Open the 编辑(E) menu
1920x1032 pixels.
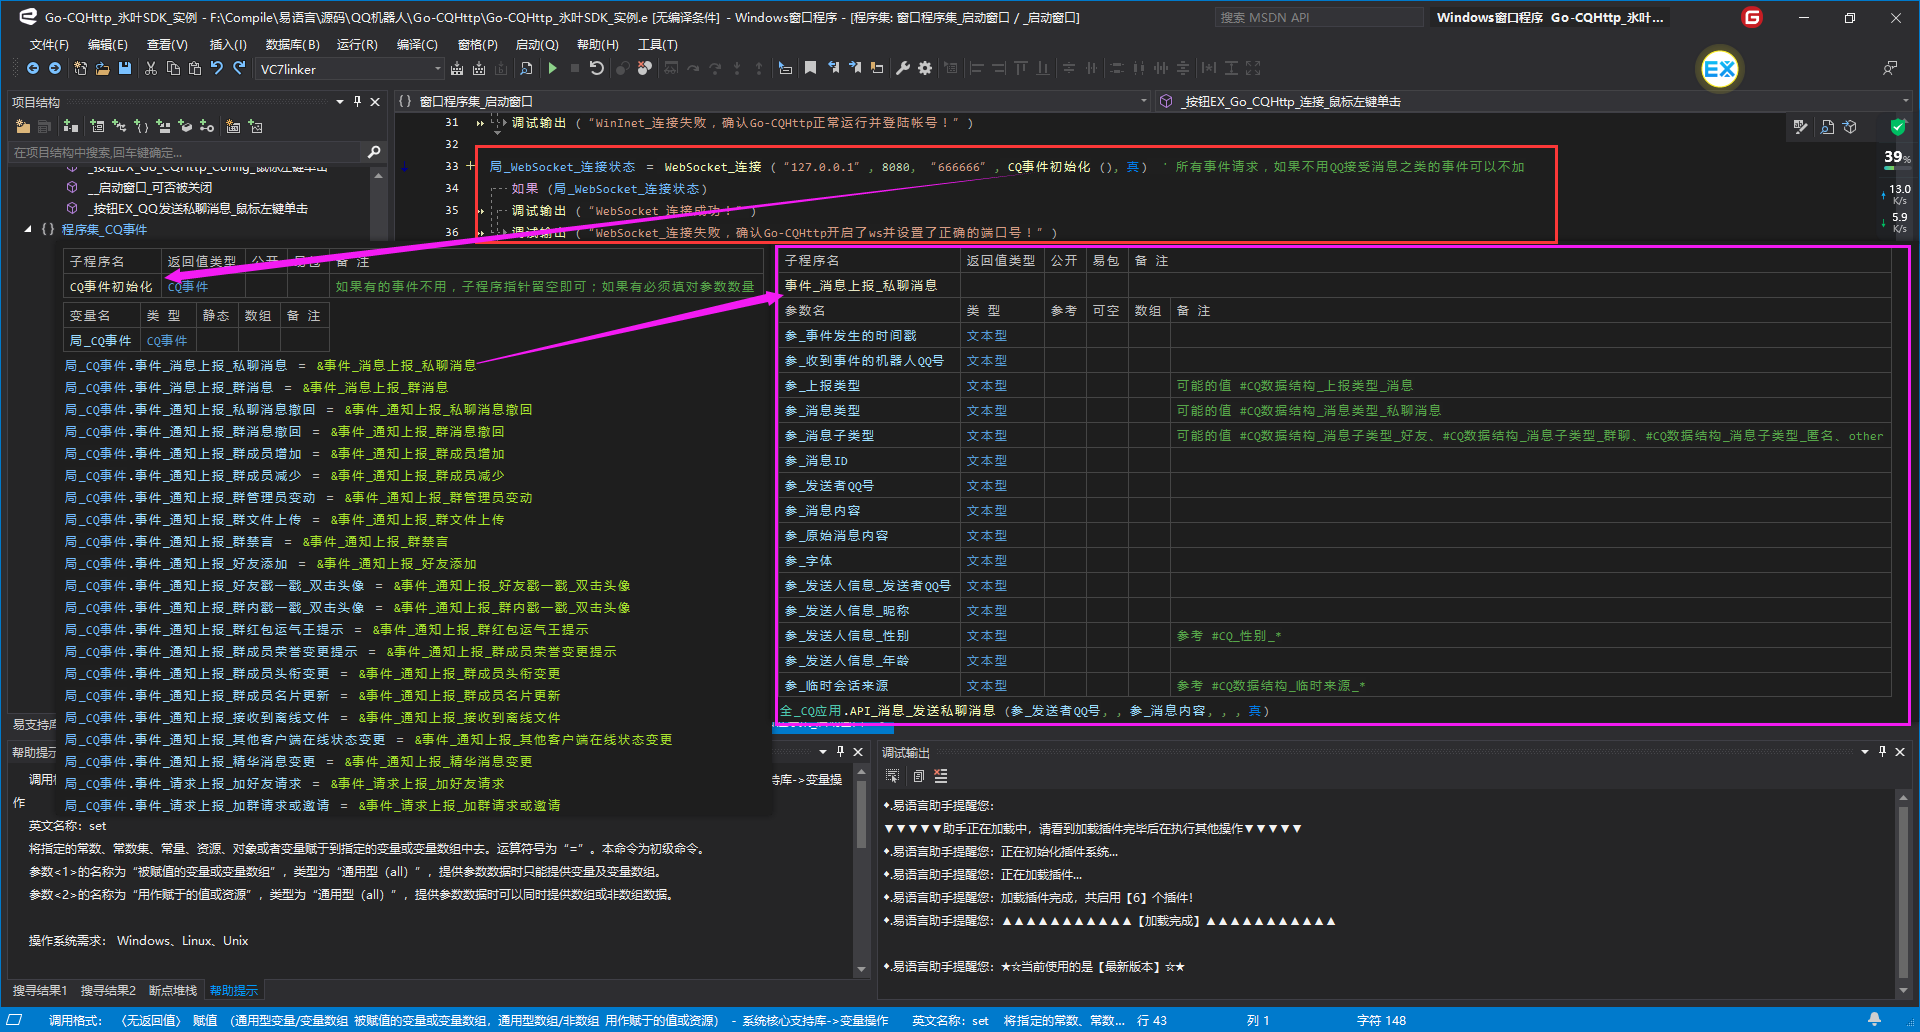click(x=108, y=45)
